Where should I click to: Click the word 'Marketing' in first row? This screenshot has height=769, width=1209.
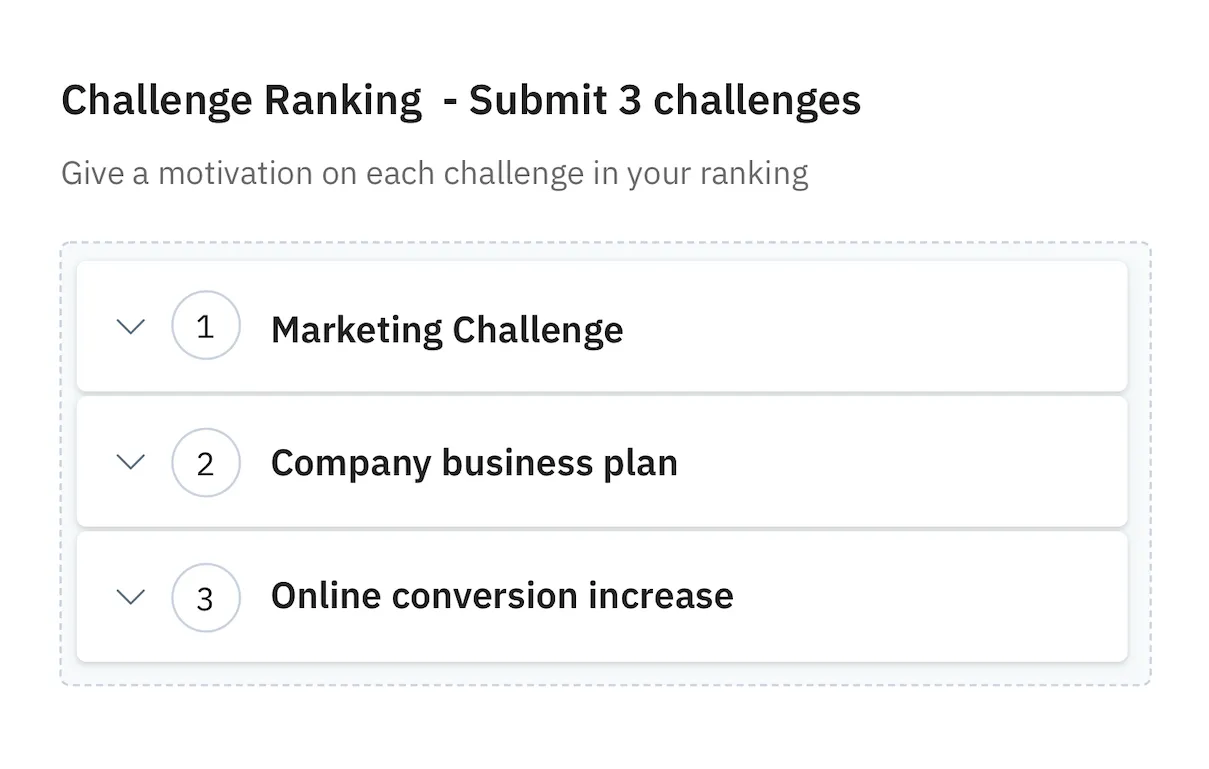coord(357,329)
